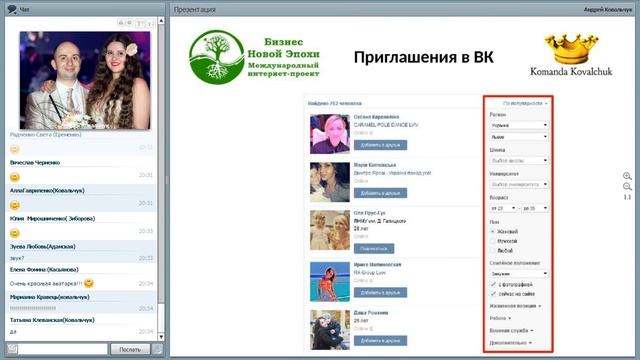Open the RA Group Lviv user's beach avatar
Image resolution: width=640 pixels, height=360 pixels.
(x=330, y=282)
